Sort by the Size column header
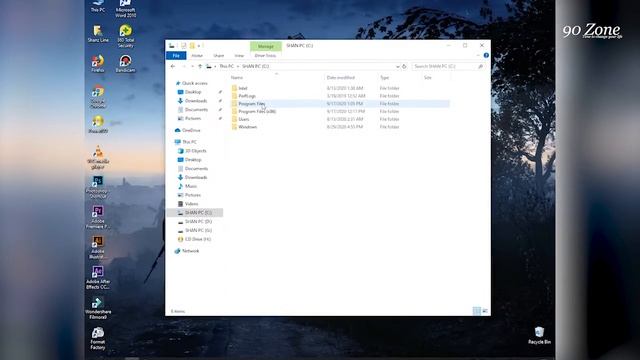The height and width of the screenshot is (360, 640). coord(427,78)
